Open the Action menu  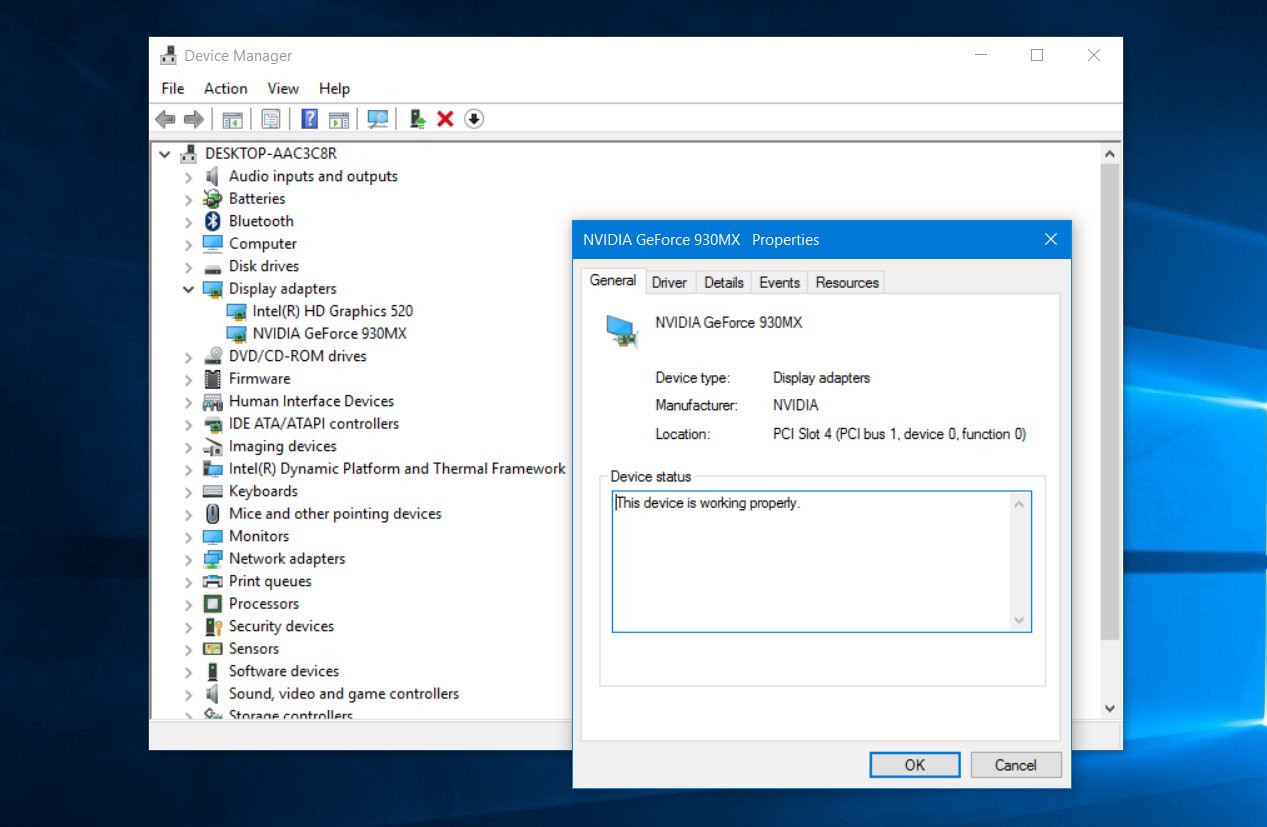[x=225, y=88]
